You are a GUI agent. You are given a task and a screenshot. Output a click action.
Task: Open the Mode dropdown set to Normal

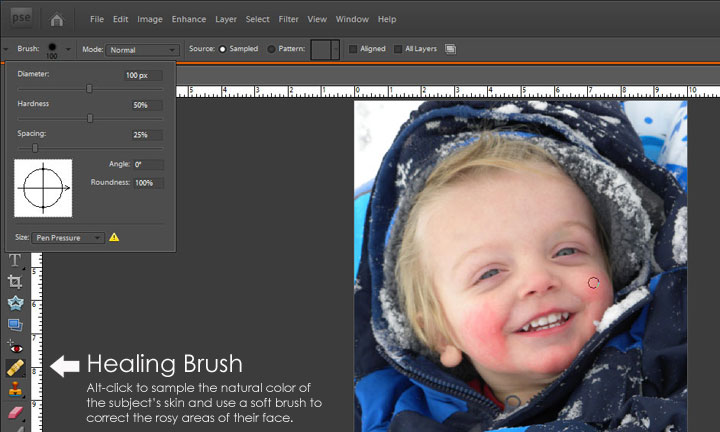point(143,49)
